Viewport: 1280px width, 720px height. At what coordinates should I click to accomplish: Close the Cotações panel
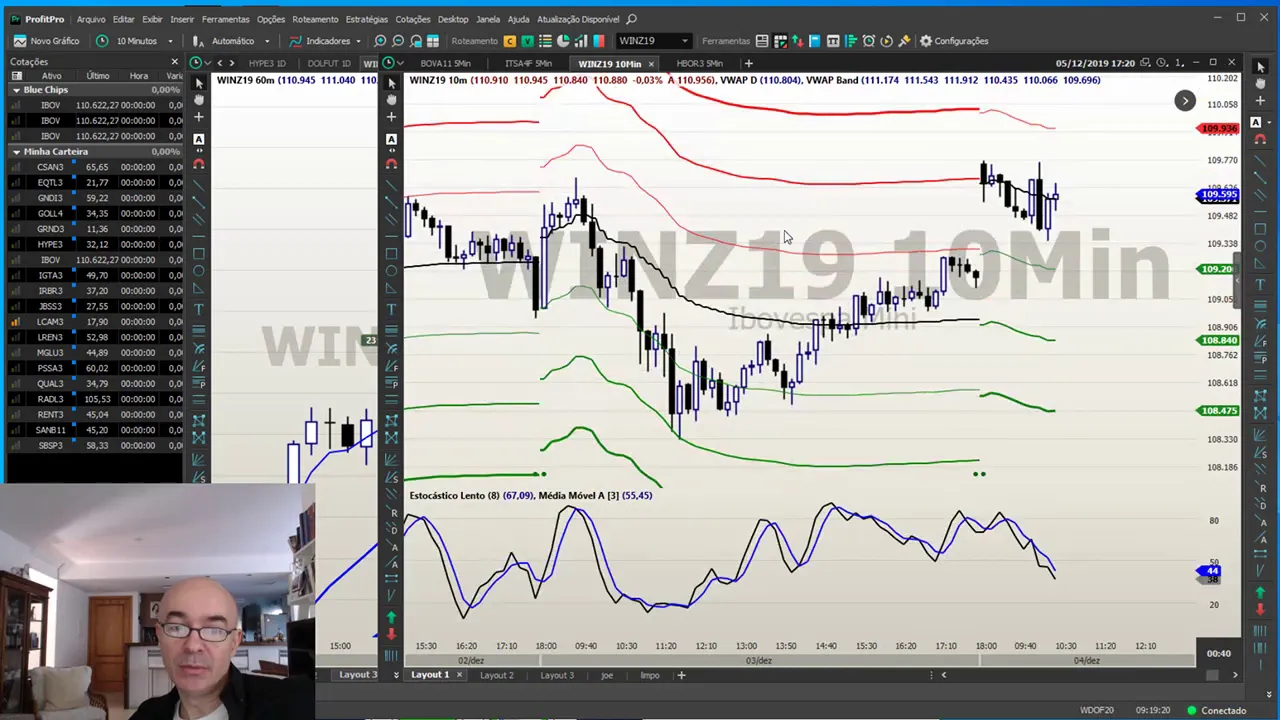point(174,62)
